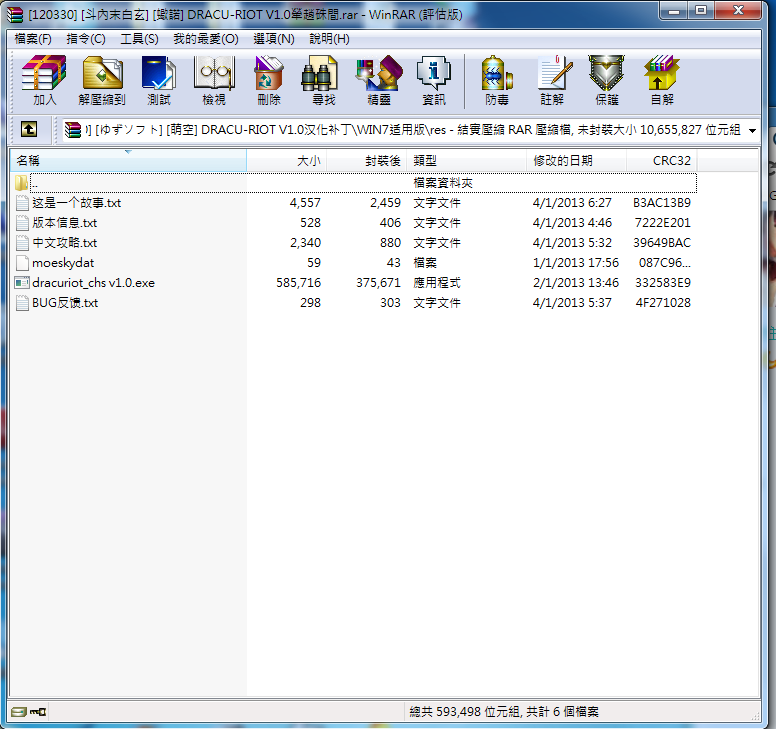776x729 pixels.
Task: Sort by 封裝後 column header
Action: (x=367, y=160)
